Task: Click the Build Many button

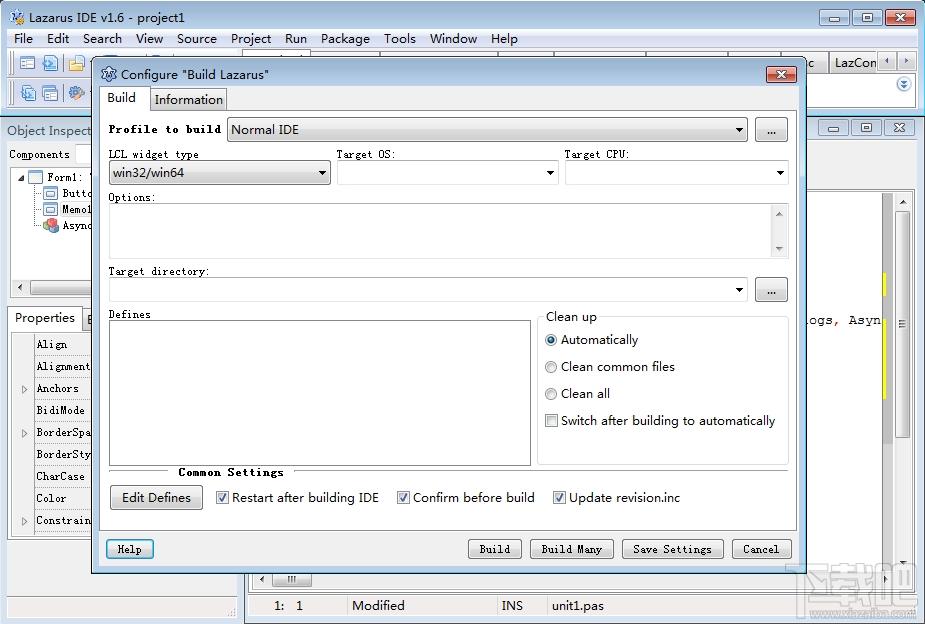Action: pos(572,549)
